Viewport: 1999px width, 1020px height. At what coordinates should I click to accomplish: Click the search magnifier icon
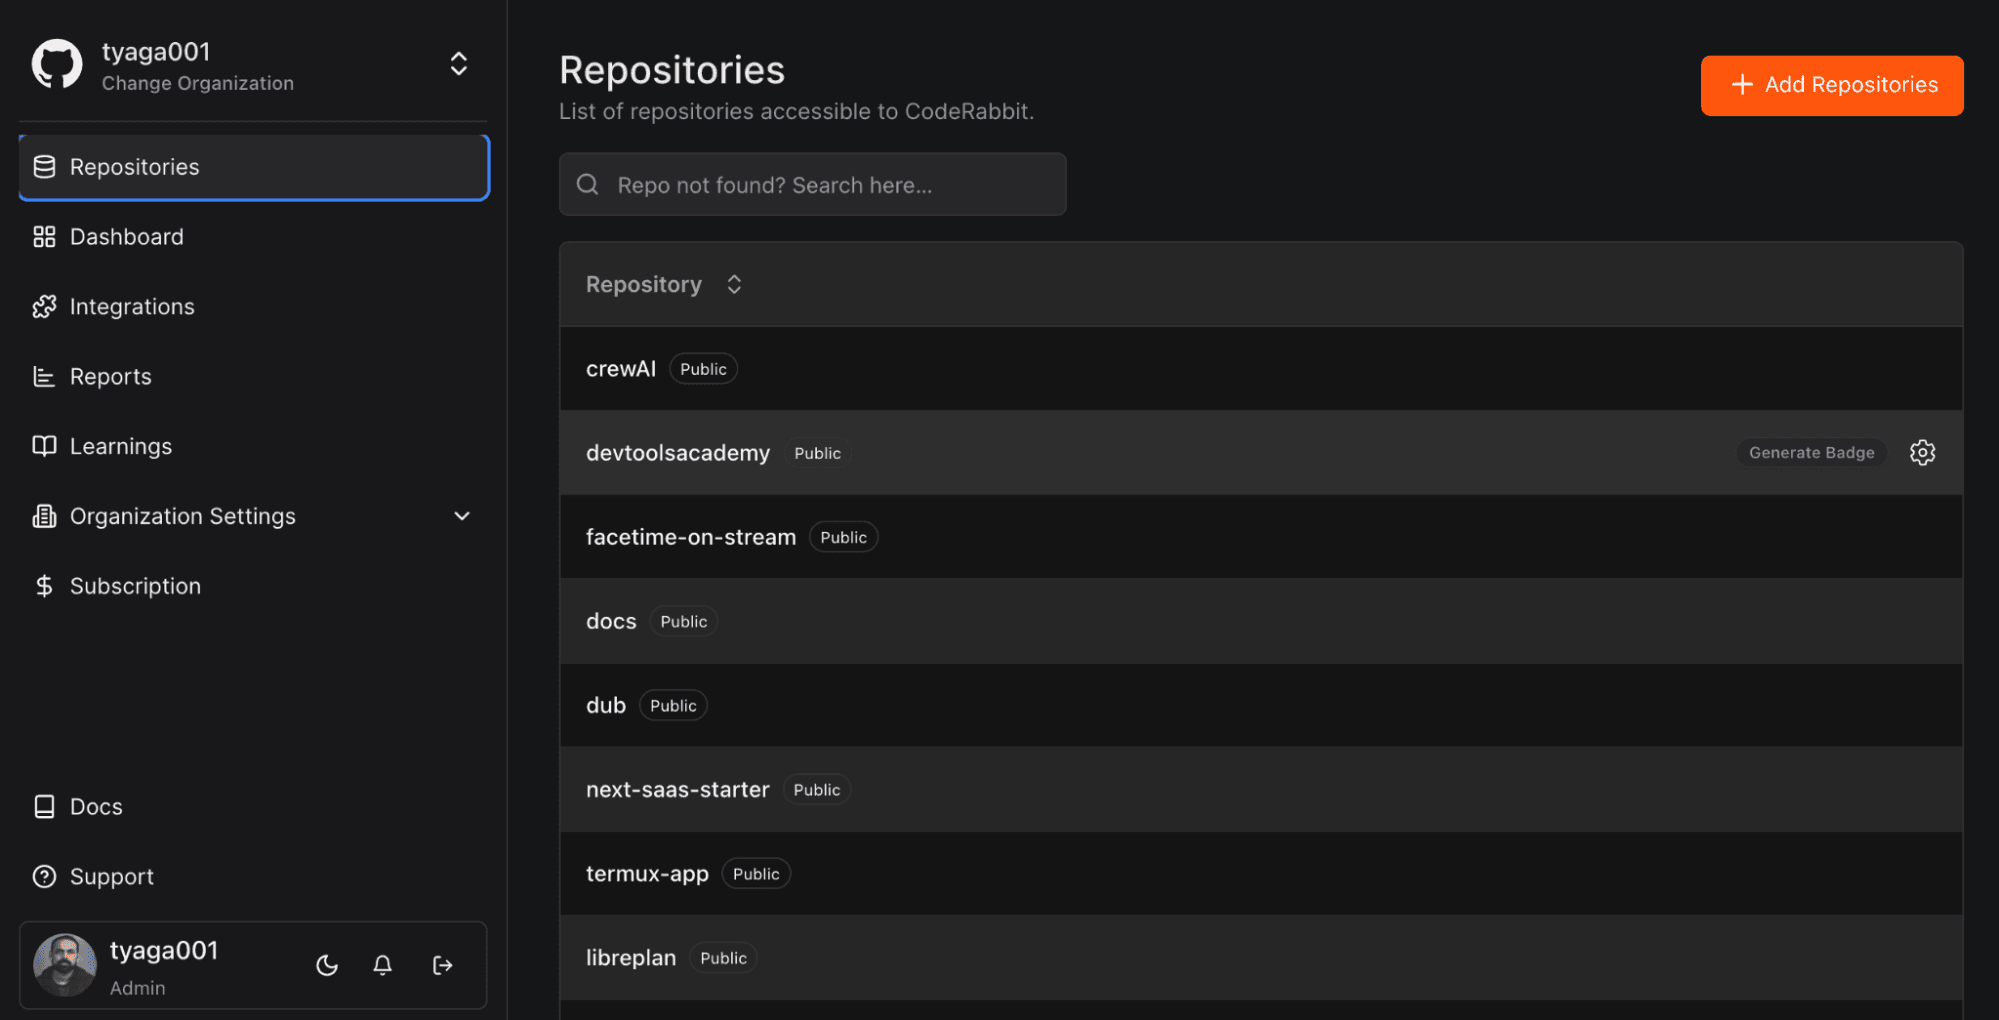tap(588, 185)
